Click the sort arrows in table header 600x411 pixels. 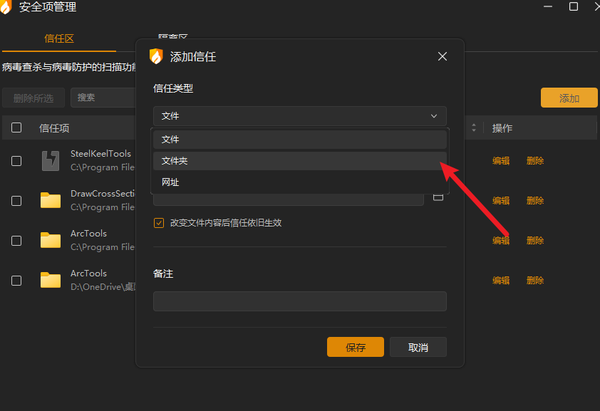[x=474, y=128]
